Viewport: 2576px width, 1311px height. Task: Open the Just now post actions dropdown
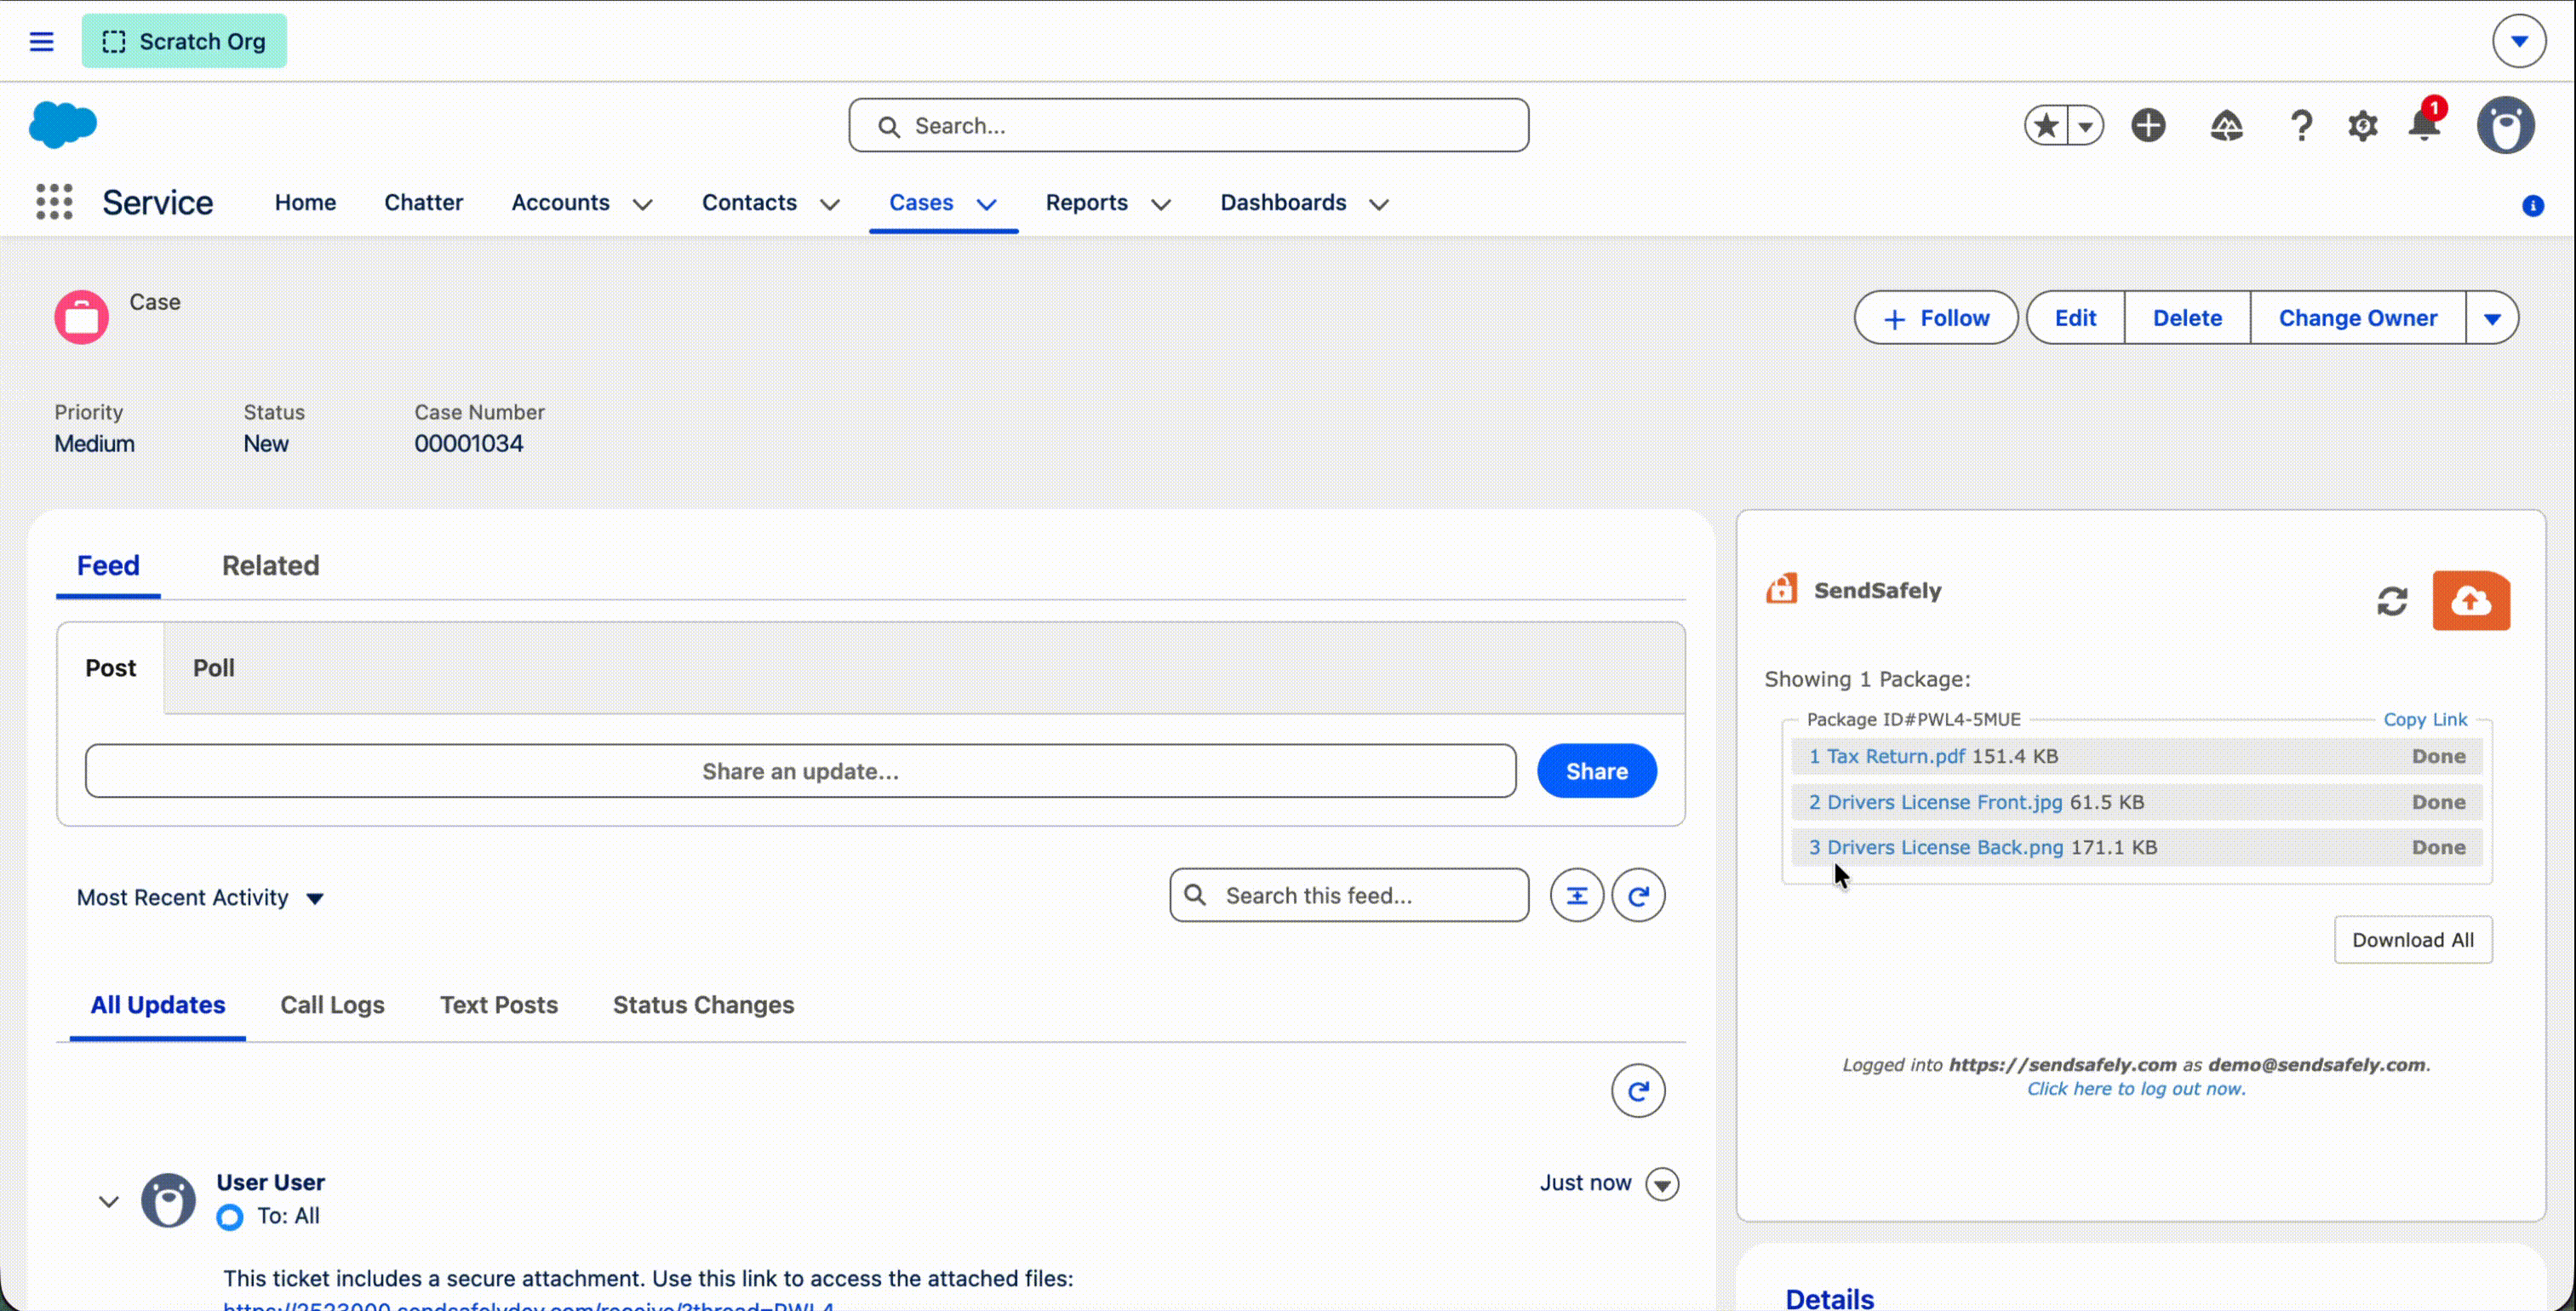tap(1662, 1184)
